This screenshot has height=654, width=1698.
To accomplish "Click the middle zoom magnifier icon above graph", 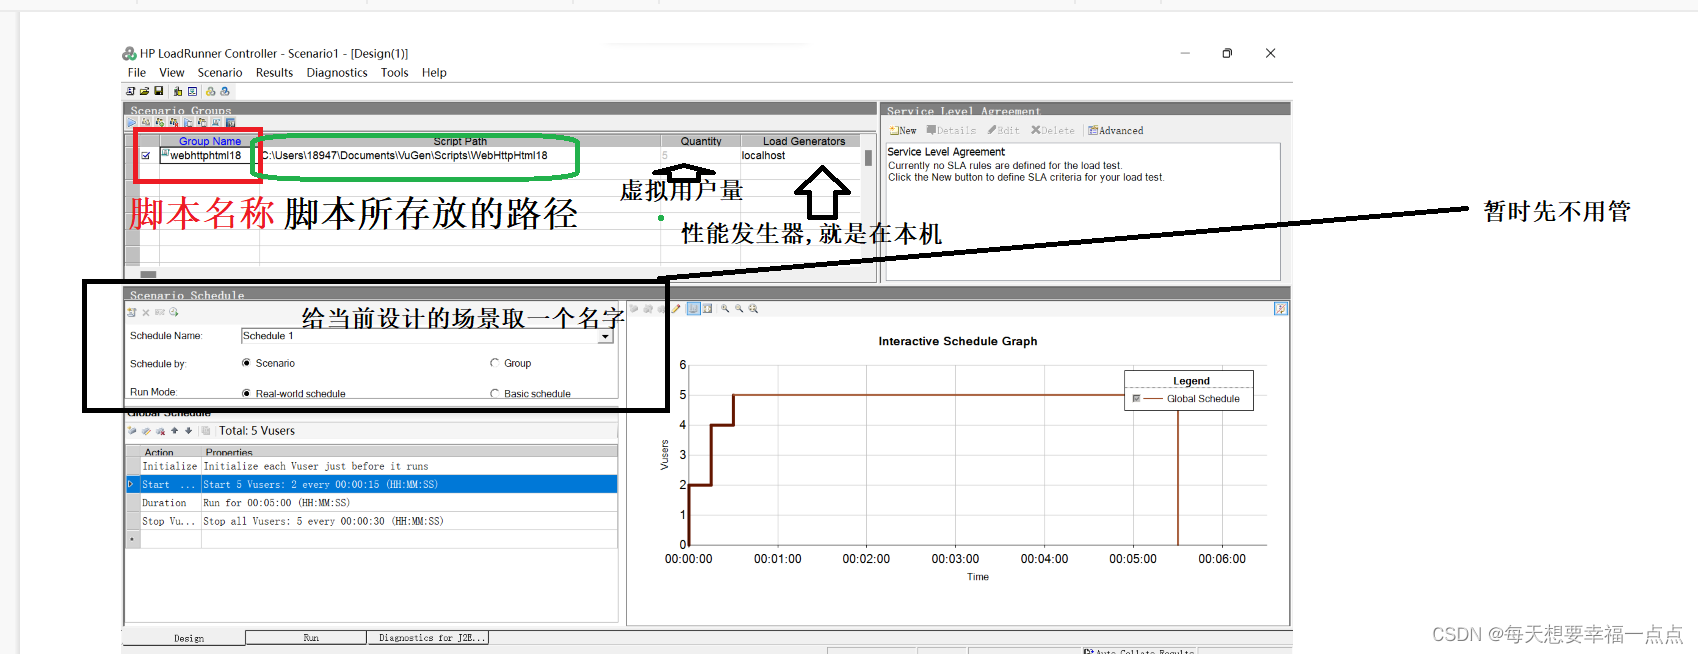I will (x=739, y=308).
